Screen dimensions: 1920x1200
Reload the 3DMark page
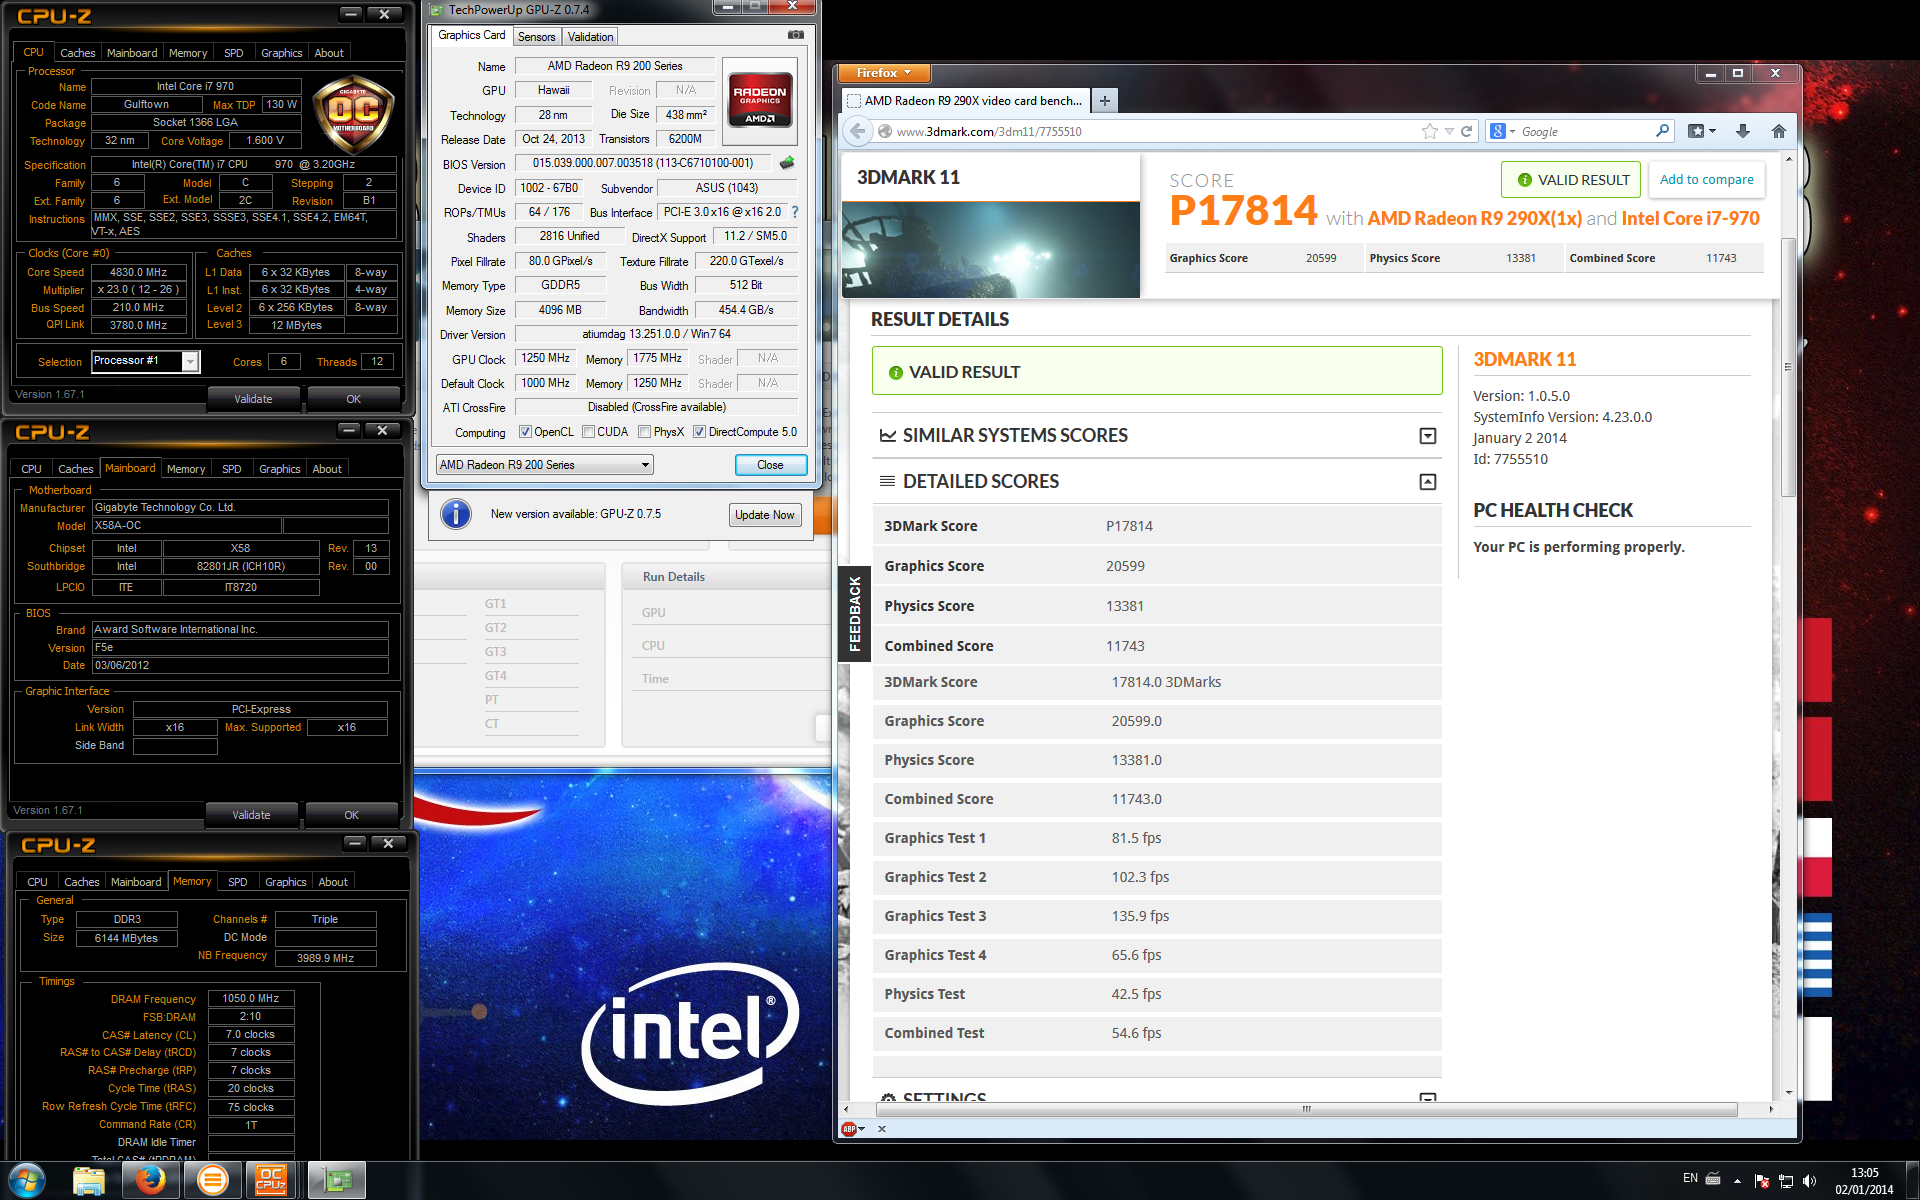coord(1466,131)
